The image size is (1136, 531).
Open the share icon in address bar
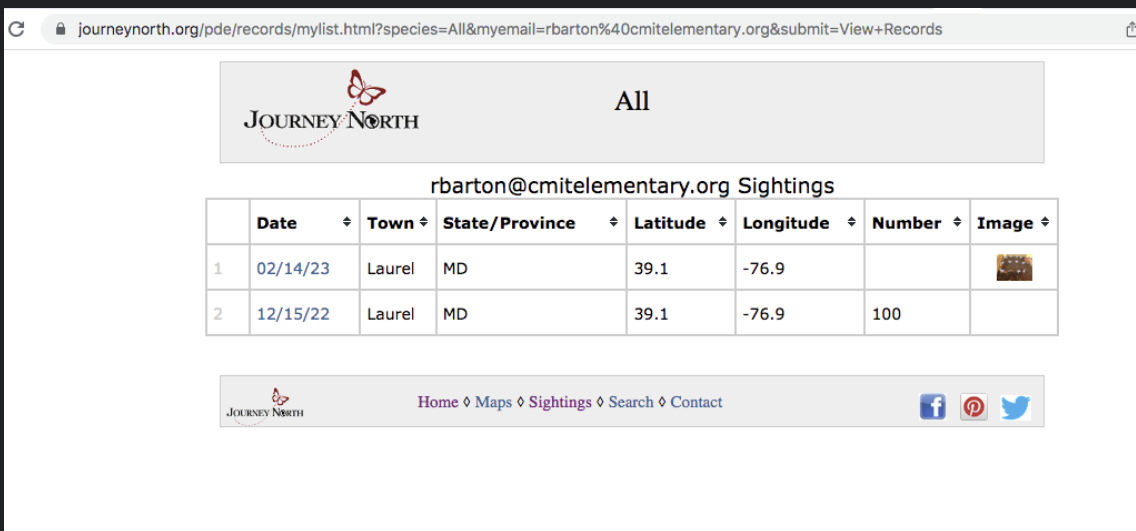[1130, 30]
